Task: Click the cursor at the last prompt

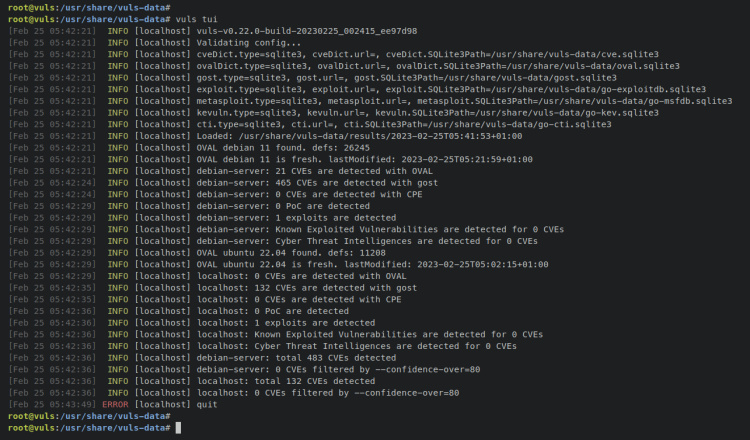Action: [178, 428]
